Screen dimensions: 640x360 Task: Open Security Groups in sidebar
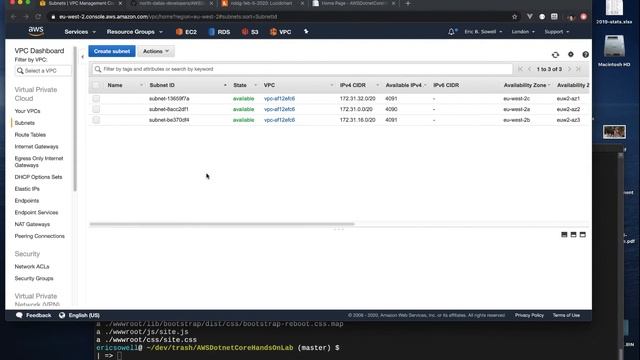(x=34, y=278)
